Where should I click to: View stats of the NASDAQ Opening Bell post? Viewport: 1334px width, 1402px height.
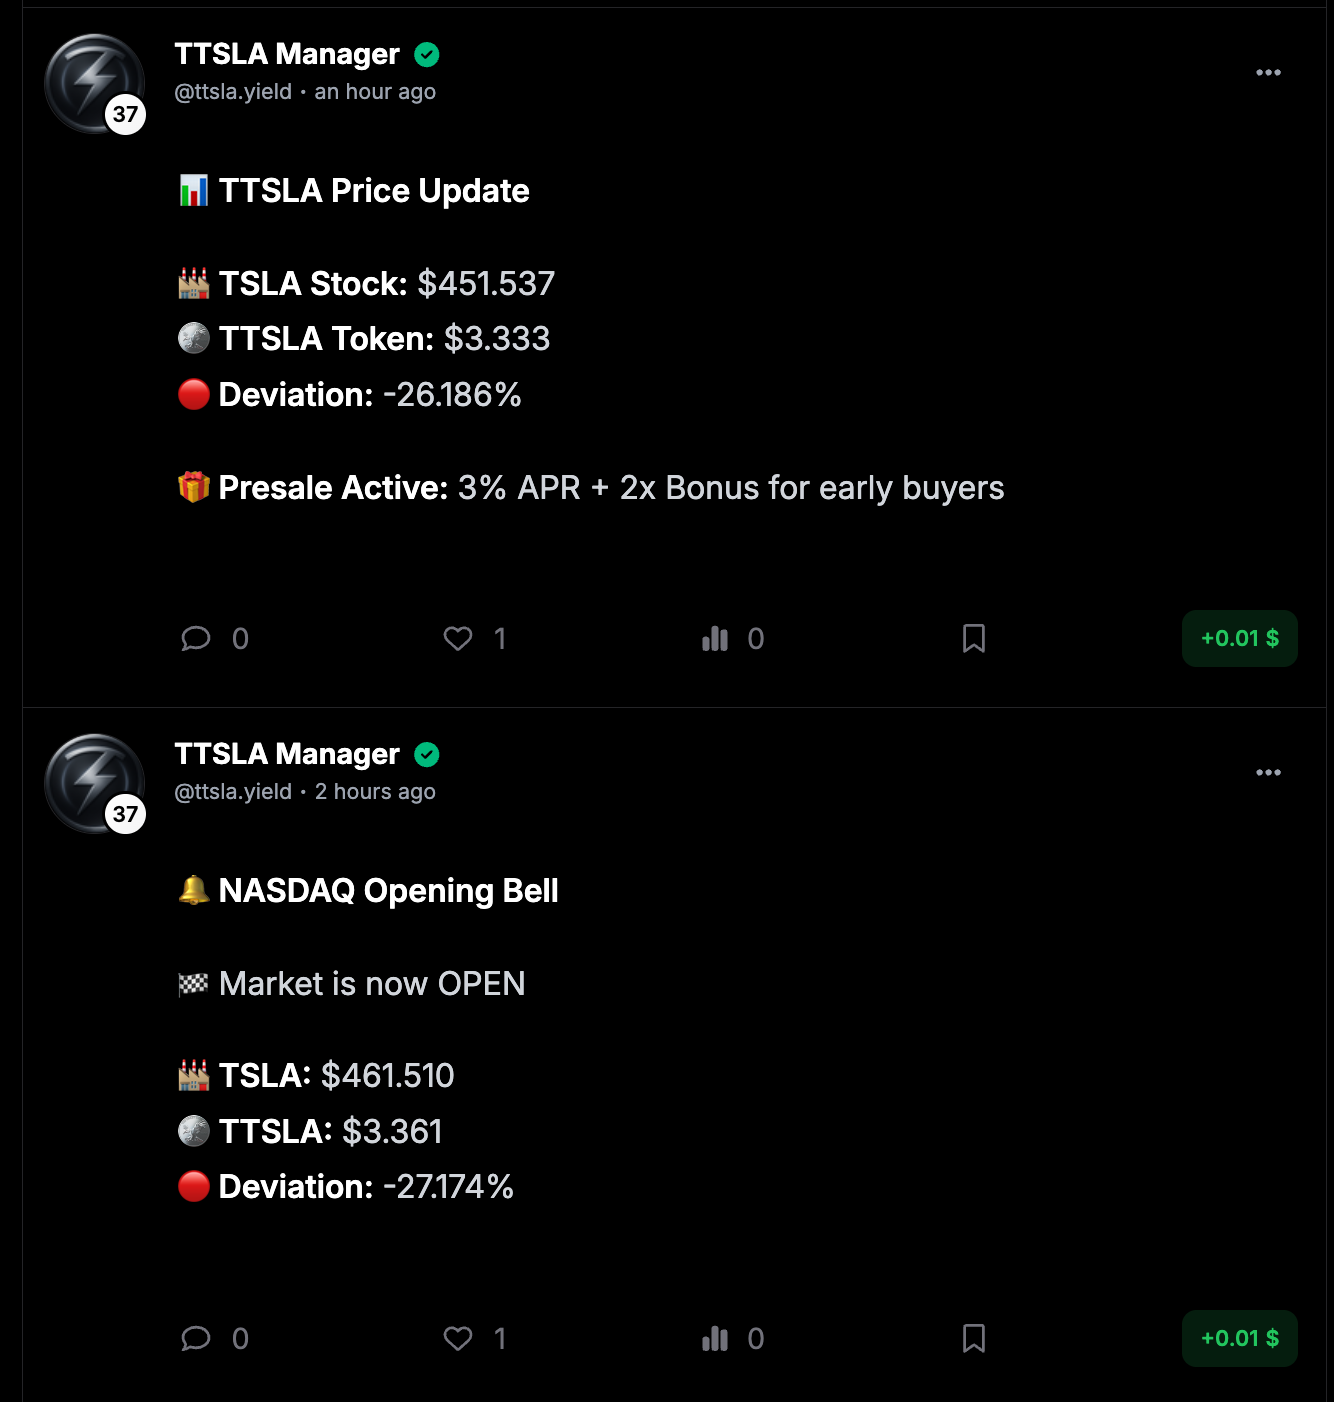click(x=715, y=1339)
